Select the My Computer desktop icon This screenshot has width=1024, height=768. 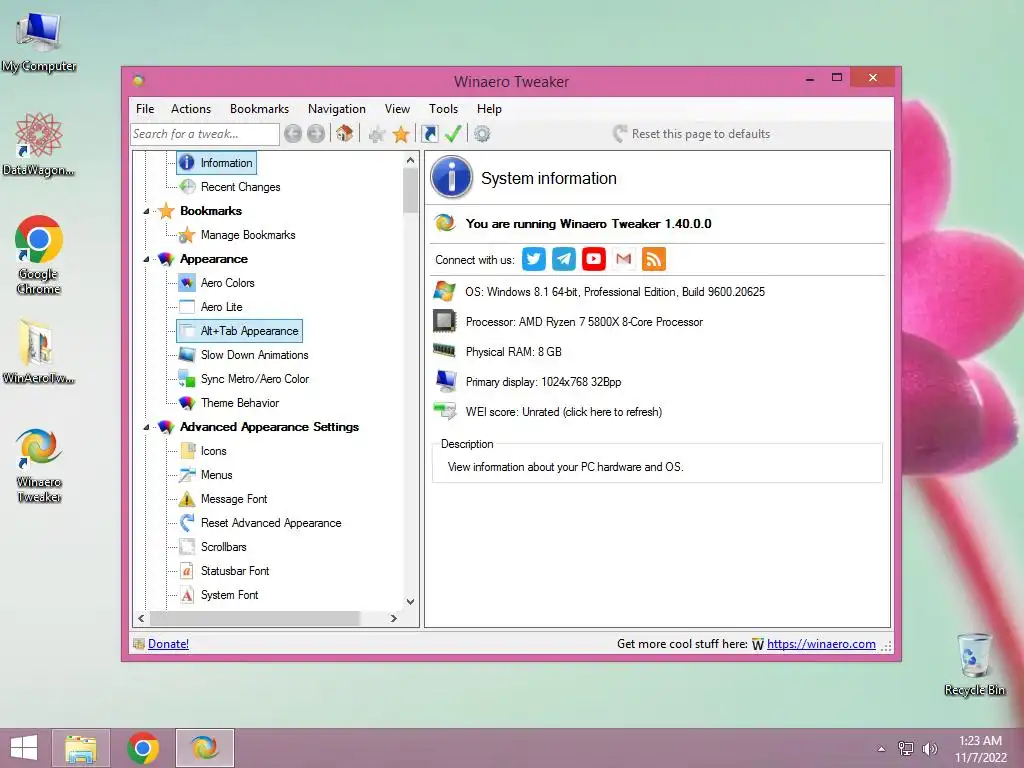[x=39, y=42]
